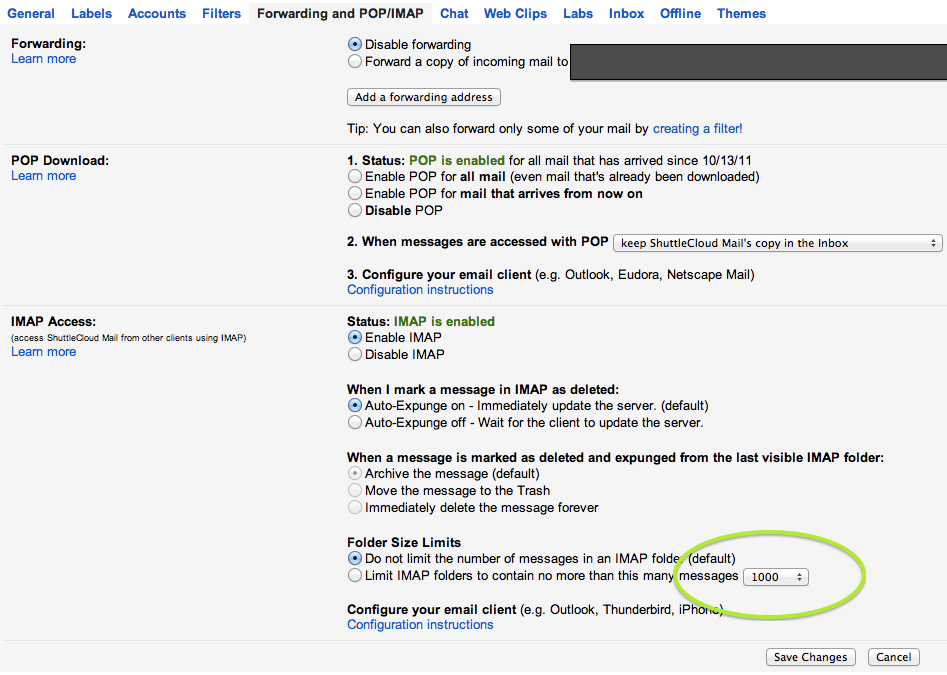Click Add a forwarding address button
Screen dimensions: 947x675
click(x=423, y=97)
